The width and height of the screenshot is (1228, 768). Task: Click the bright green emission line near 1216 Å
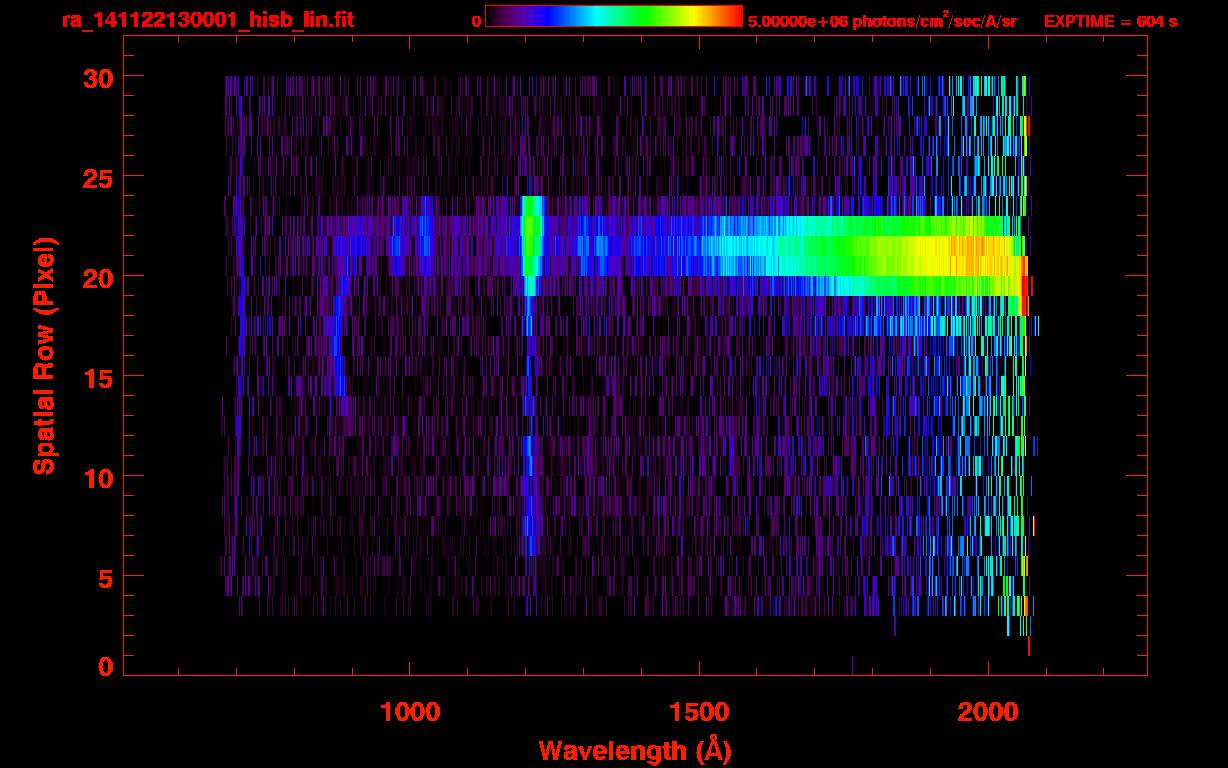coord(531,245)
